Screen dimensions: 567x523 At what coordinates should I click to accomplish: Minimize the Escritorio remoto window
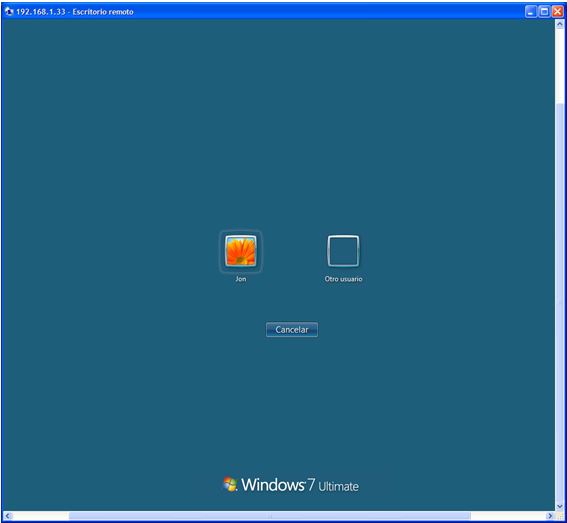click(x=530, y=12)
